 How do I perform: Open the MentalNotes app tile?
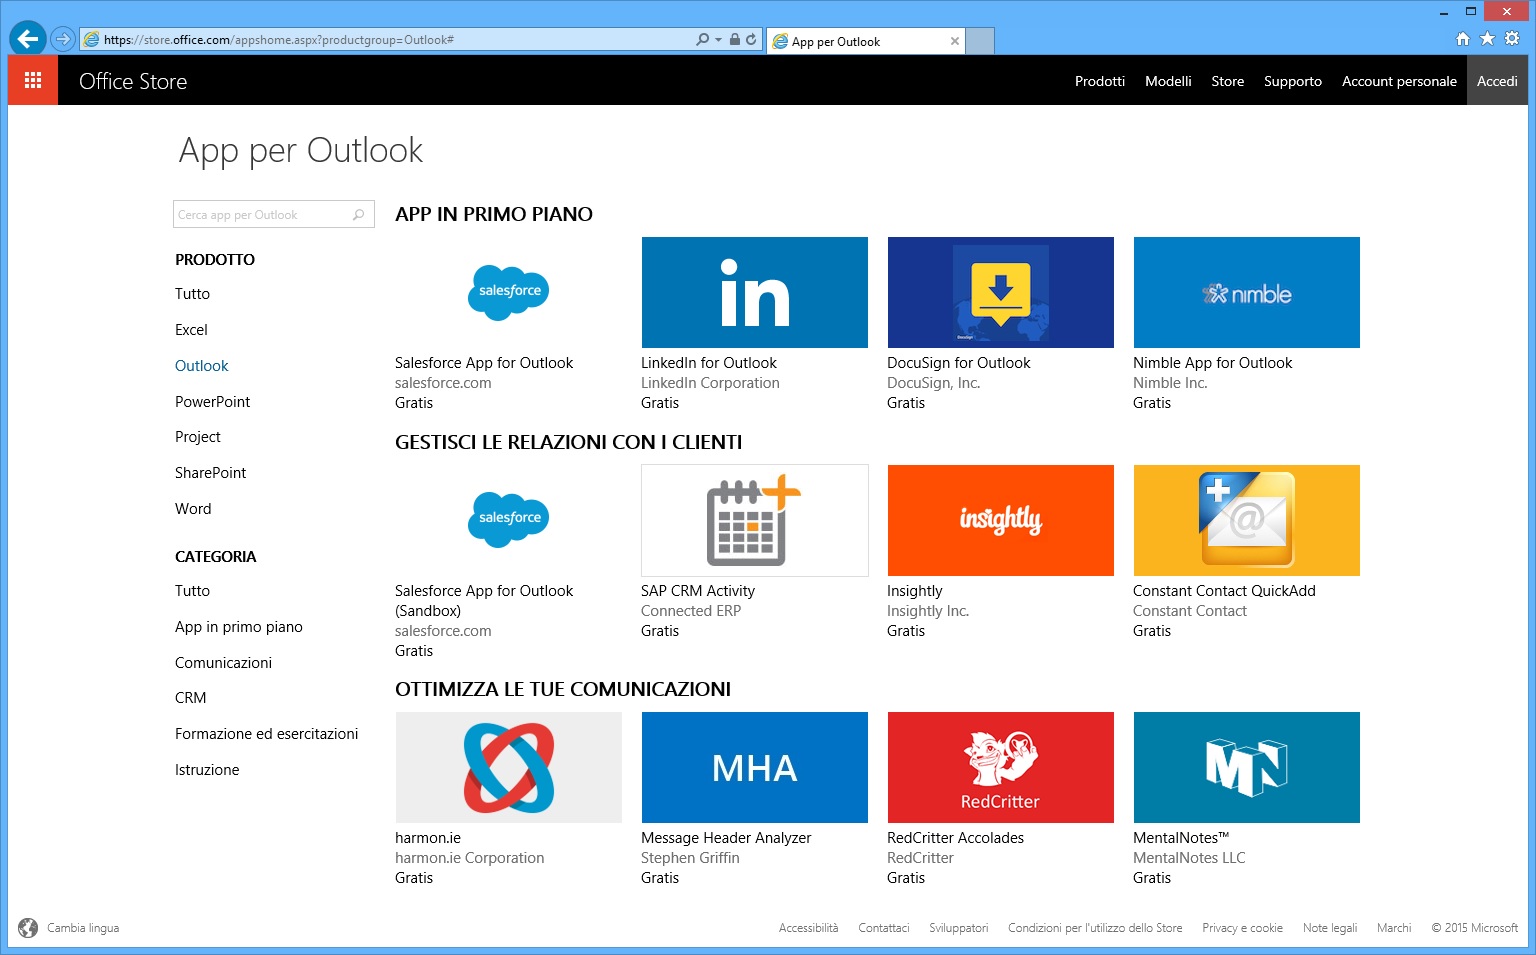coord(1247,767)
